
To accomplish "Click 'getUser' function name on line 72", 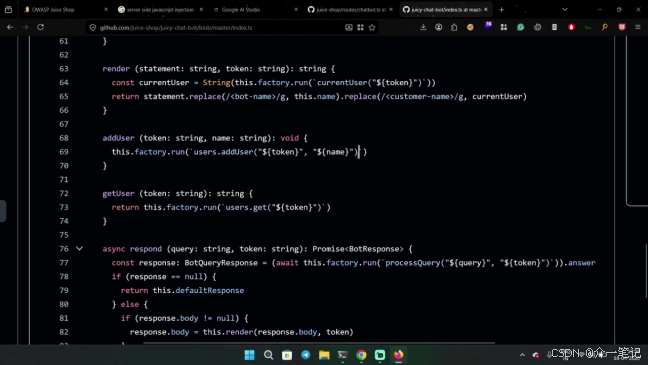I will [119, 193].
